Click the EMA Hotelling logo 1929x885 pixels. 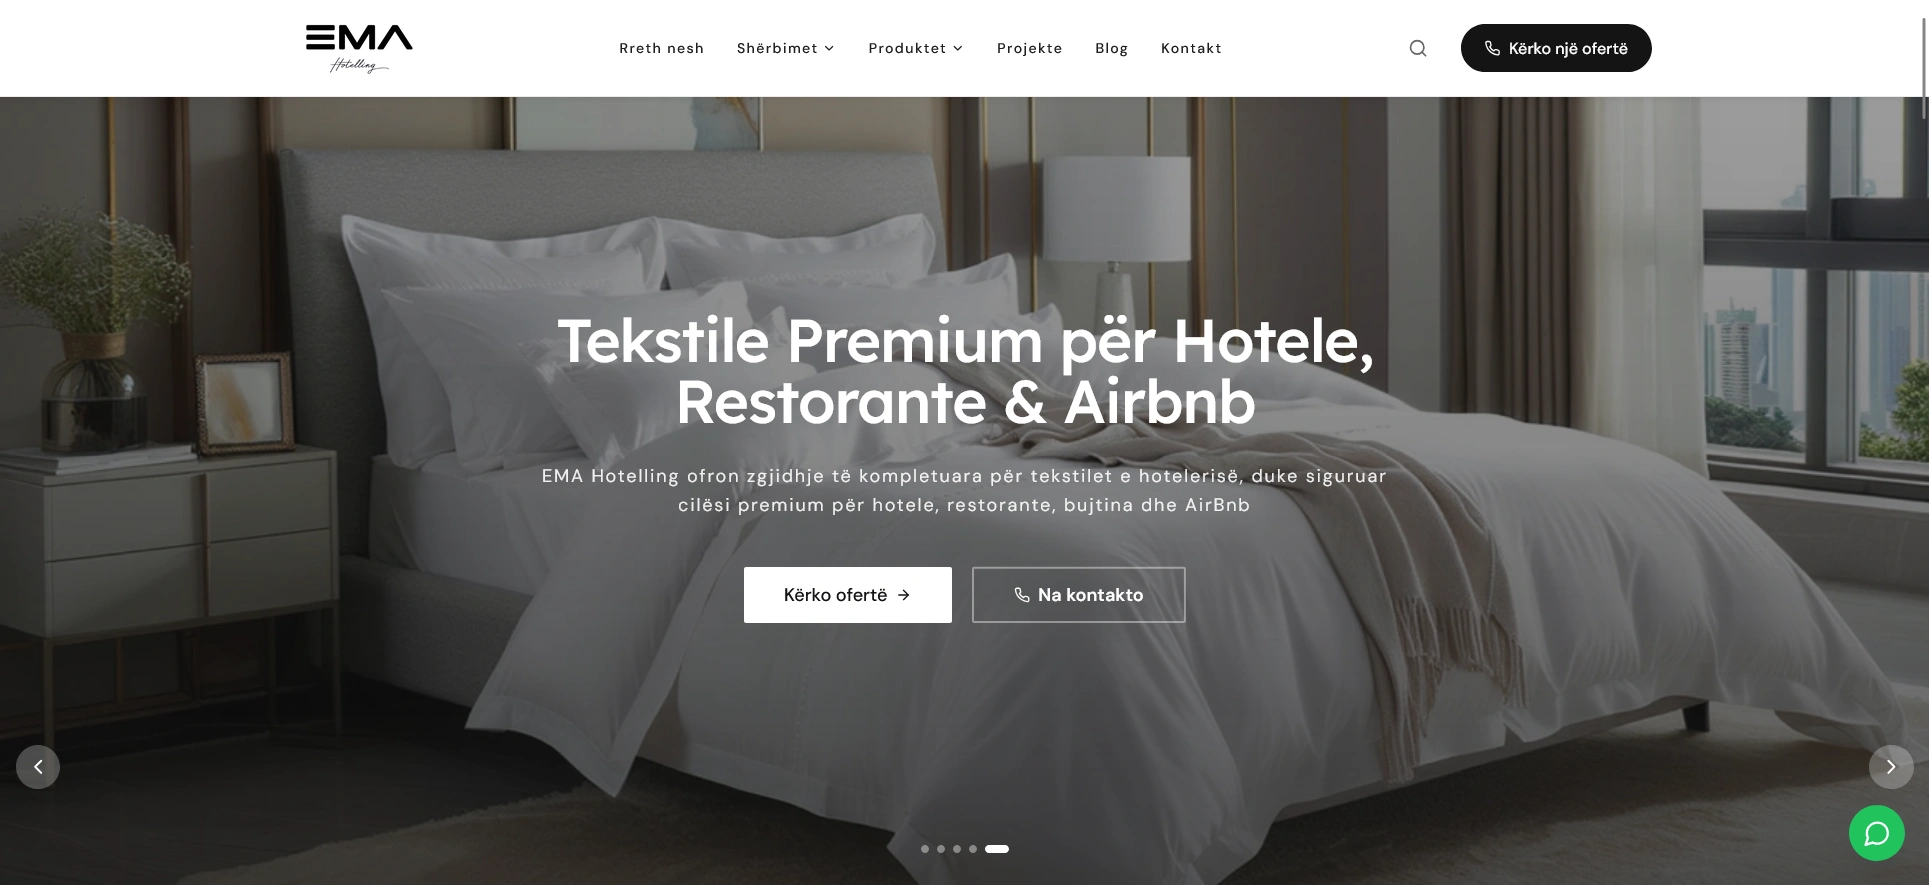[359, 48]
